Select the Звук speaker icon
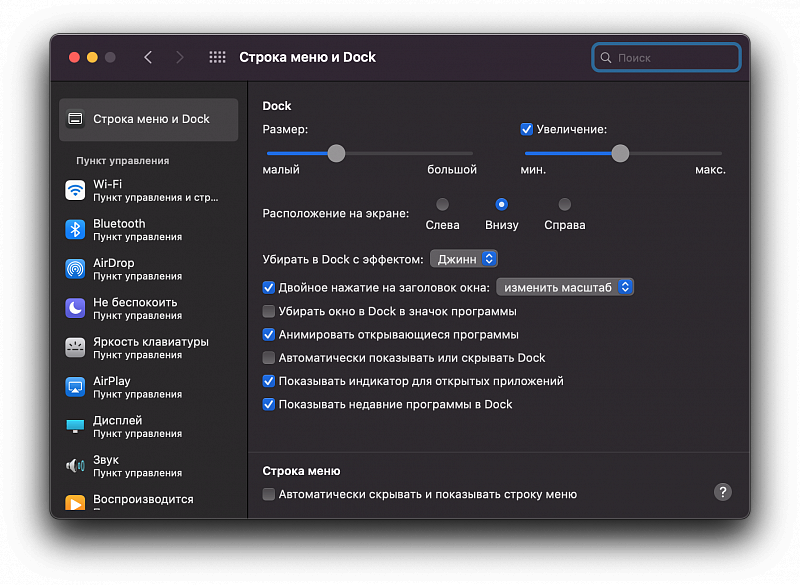This screenshot has width=800, height=585. [x=75, y=465]
